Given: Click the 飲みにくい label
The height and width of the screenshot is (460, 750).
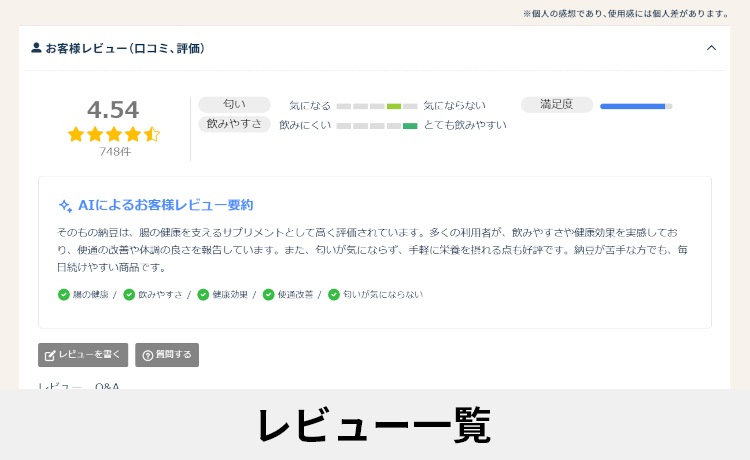Looking at the screenshot, I should pyautogui.click(x=305, y=125).
